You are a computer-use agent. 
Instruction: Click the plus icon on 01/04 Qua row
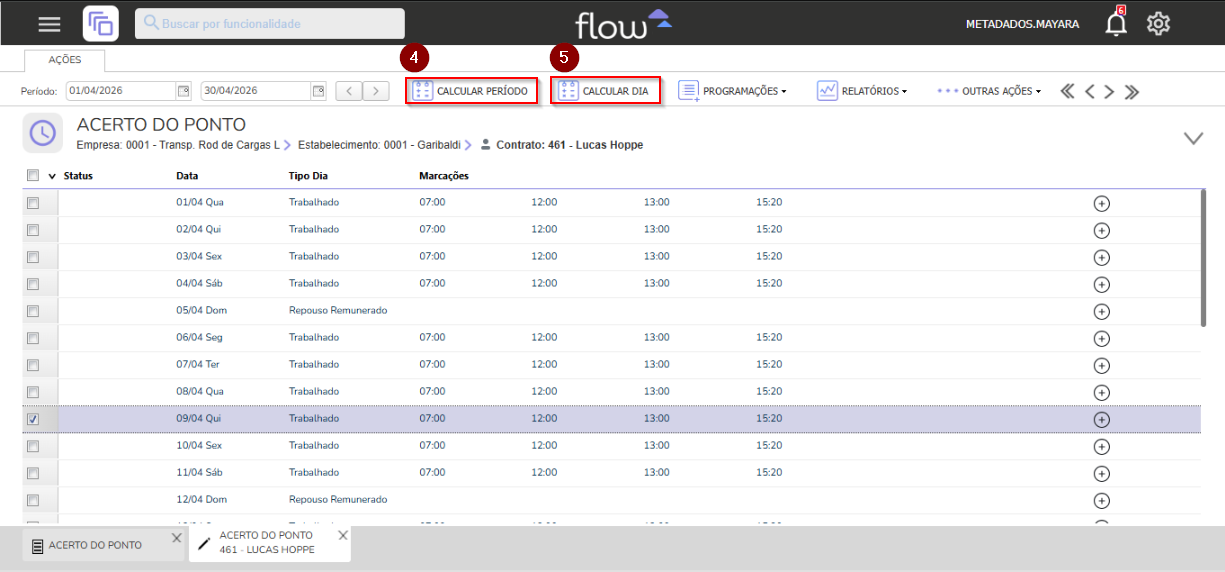pos(1101,203)
